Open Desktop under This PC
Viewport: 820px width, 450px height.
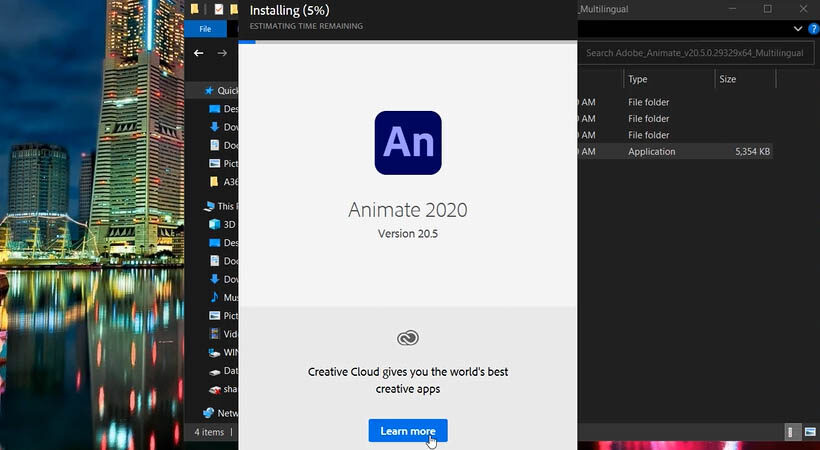(x=223, y=243)
